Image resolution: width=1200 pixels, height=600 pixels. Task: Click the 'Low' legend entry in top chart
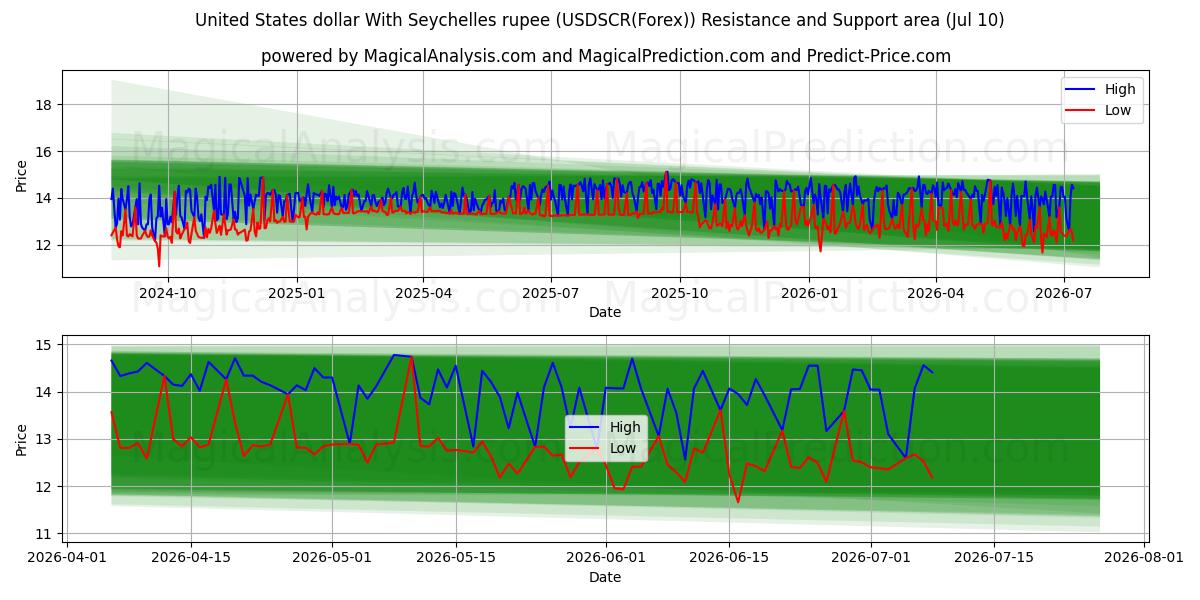click(x=1098, y=111)
